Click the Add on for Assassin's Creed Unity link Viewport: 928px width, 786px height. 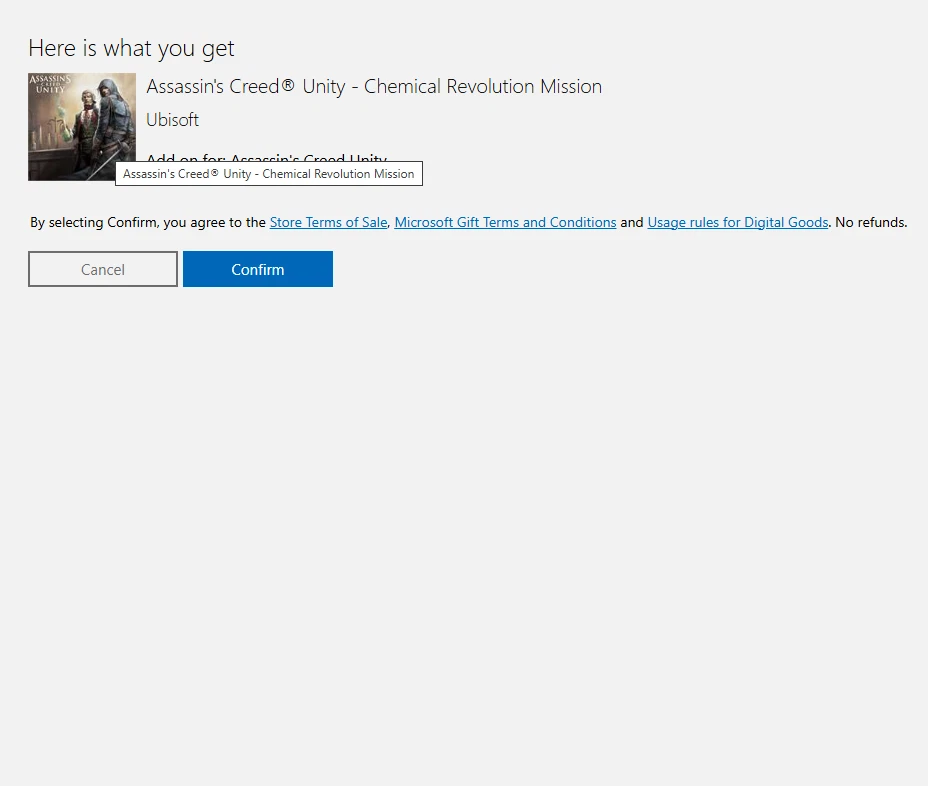266,158
